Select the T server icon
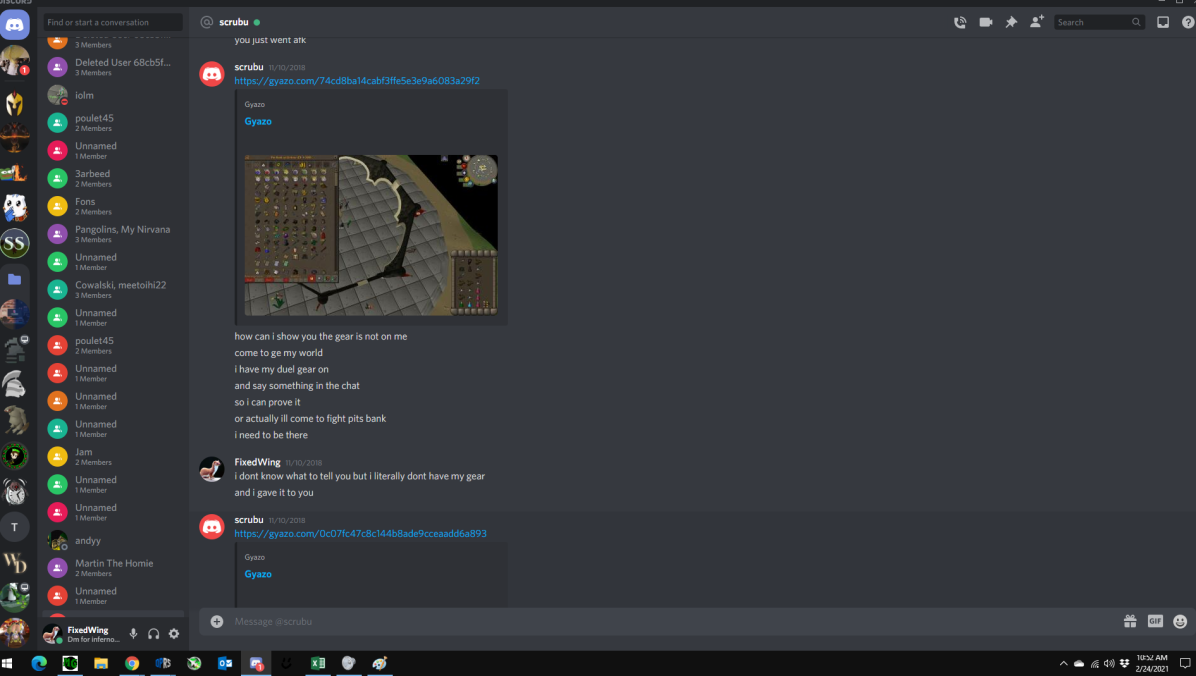 (x=14, y=527)
